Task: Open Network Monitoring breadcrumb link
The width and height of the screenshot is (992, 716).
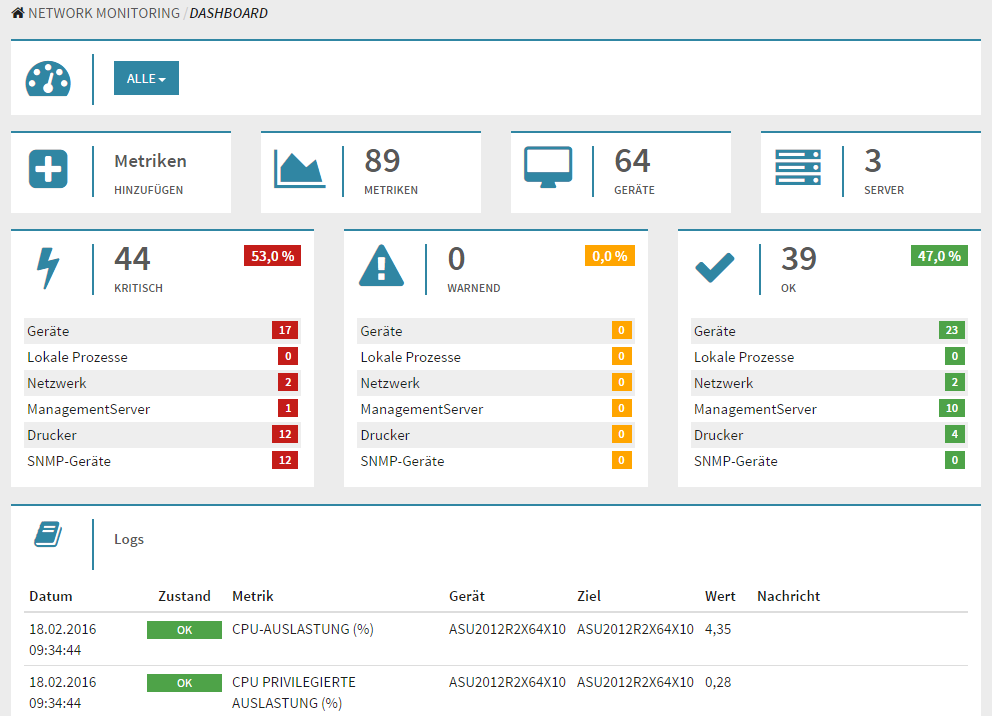Action: 104,14
